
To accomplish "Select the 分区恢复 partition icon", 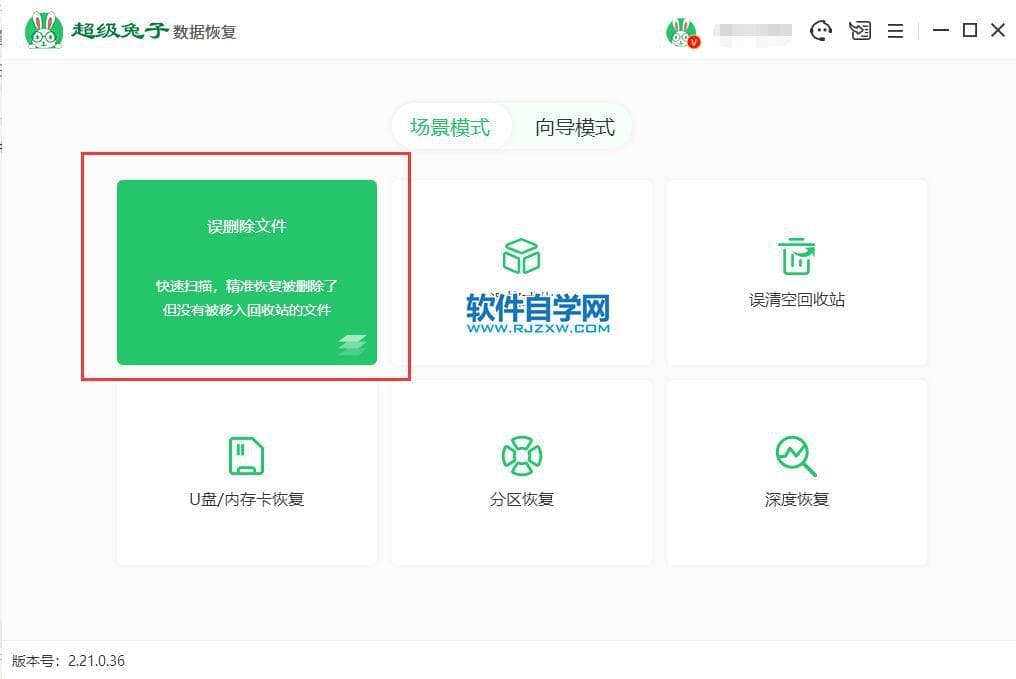I will (521, 456).
